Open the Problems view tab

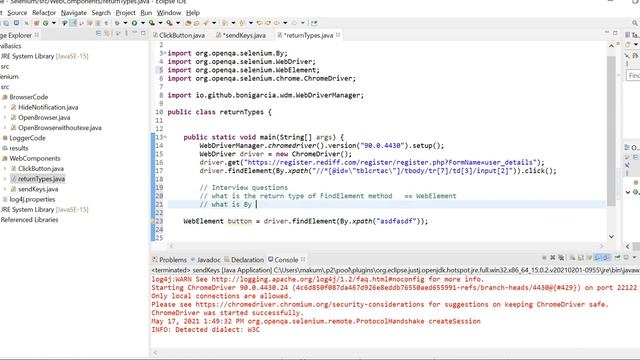pyautogui.click(x=169, y=260)
